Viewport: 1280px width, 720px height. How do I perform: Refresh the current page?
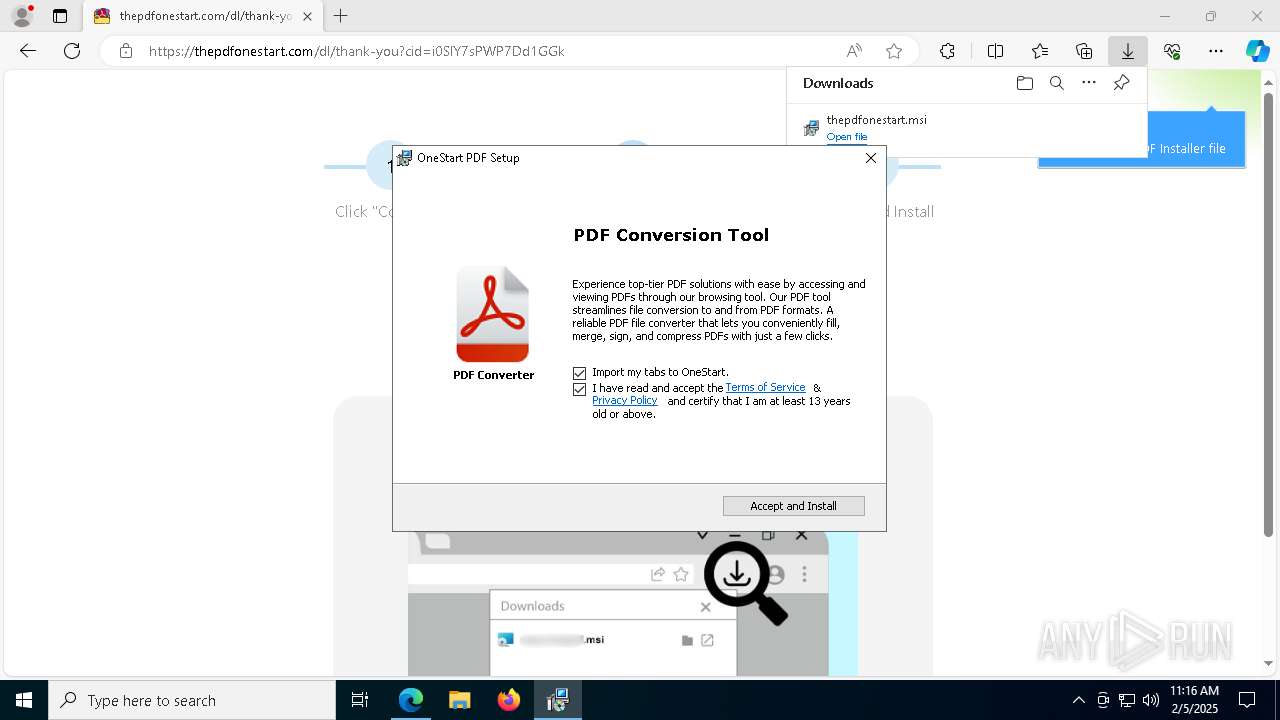pyautogui.click(x=72, y=51)
